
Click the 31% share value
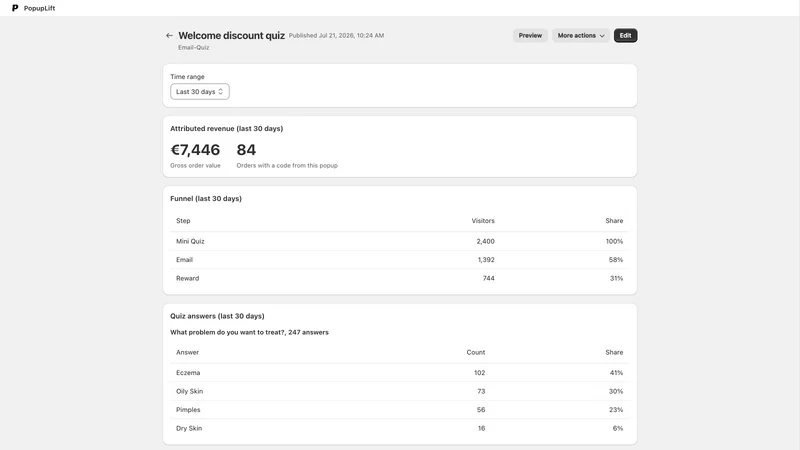coord(616,278)
